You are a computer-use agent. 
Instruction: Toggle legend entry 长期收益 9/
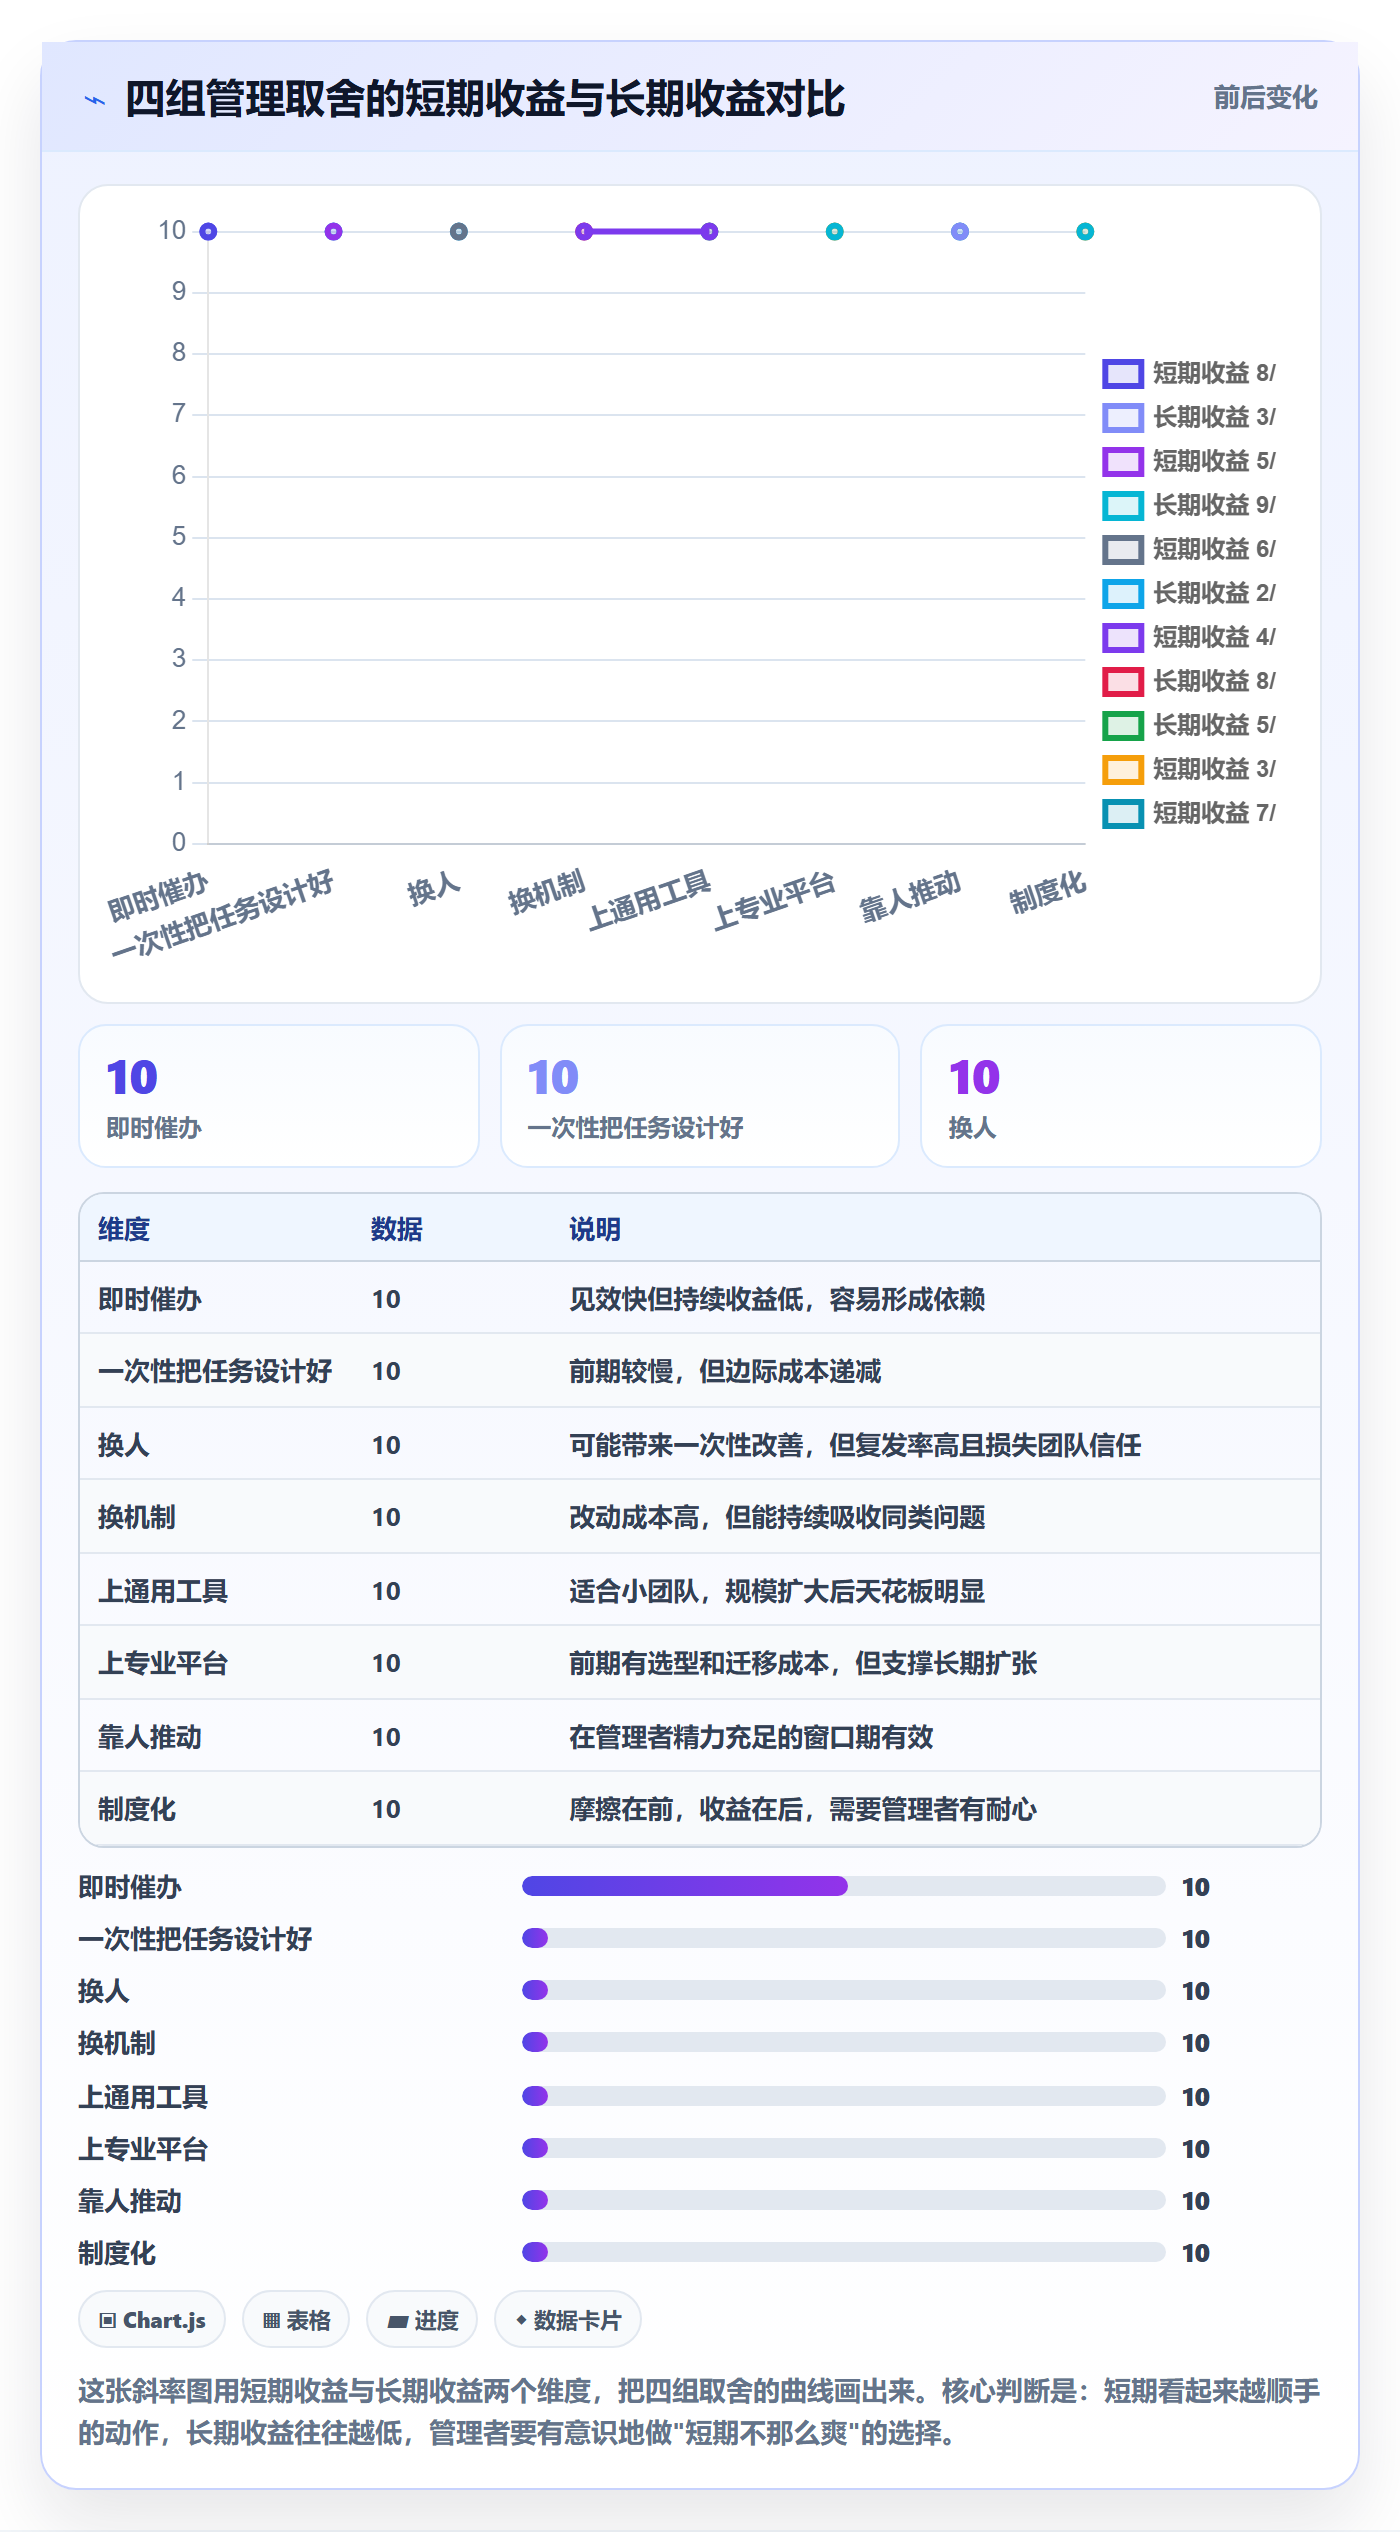1189,505
